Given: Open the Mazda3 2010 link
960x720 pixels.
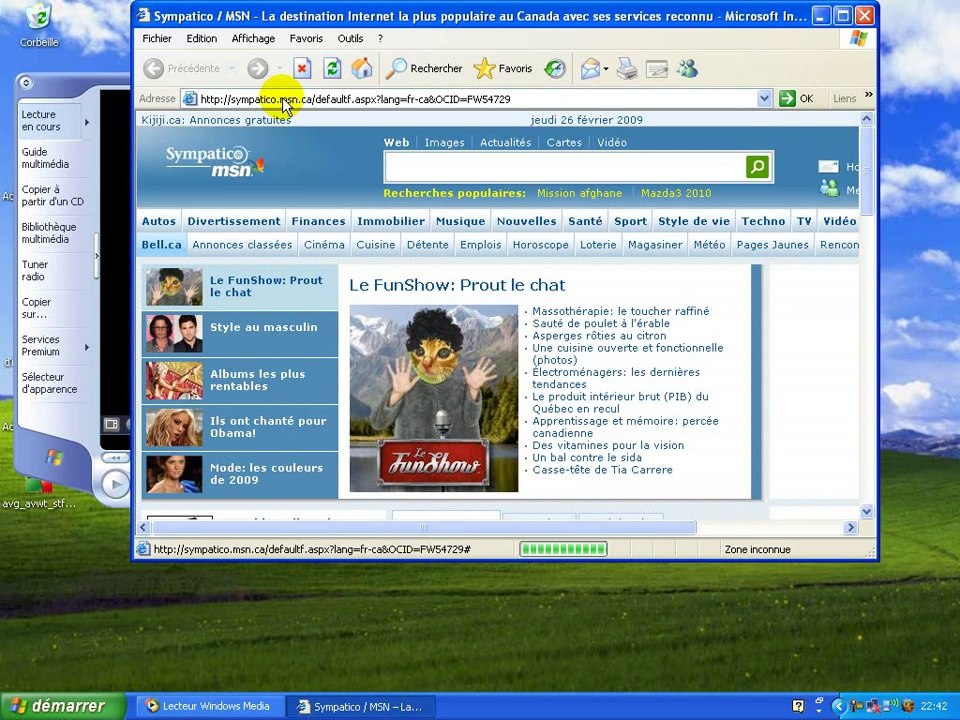Looking at the screenshot, I should (676, 193).
